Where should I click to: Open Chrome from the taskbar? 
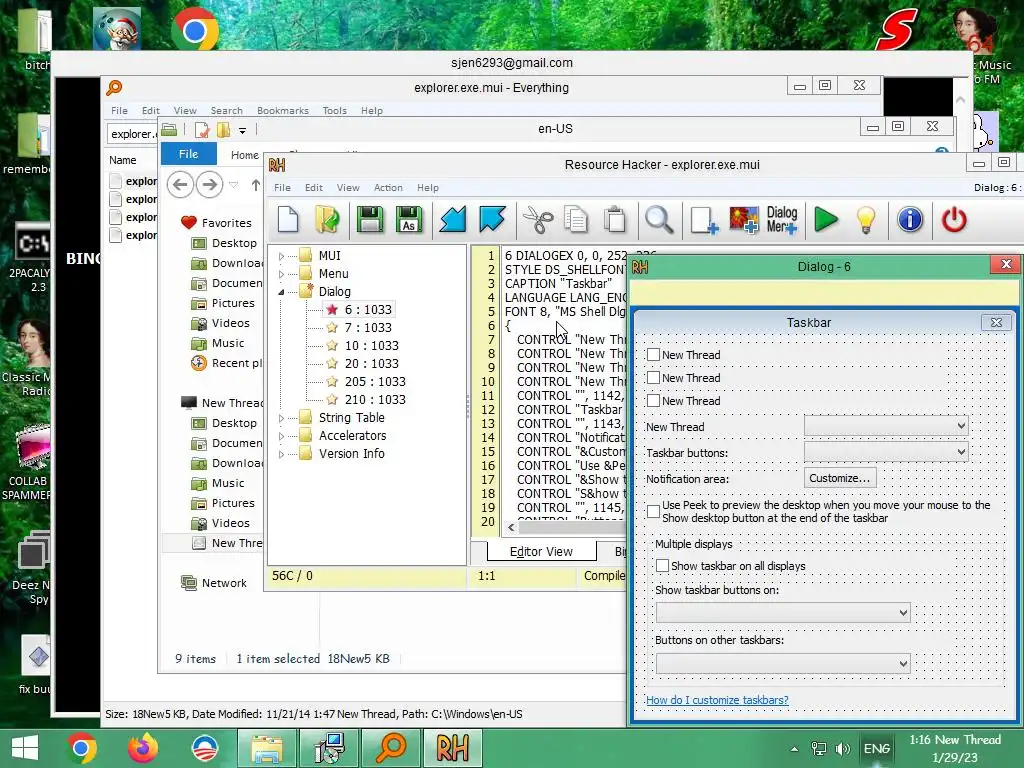(x=82, y=748)
